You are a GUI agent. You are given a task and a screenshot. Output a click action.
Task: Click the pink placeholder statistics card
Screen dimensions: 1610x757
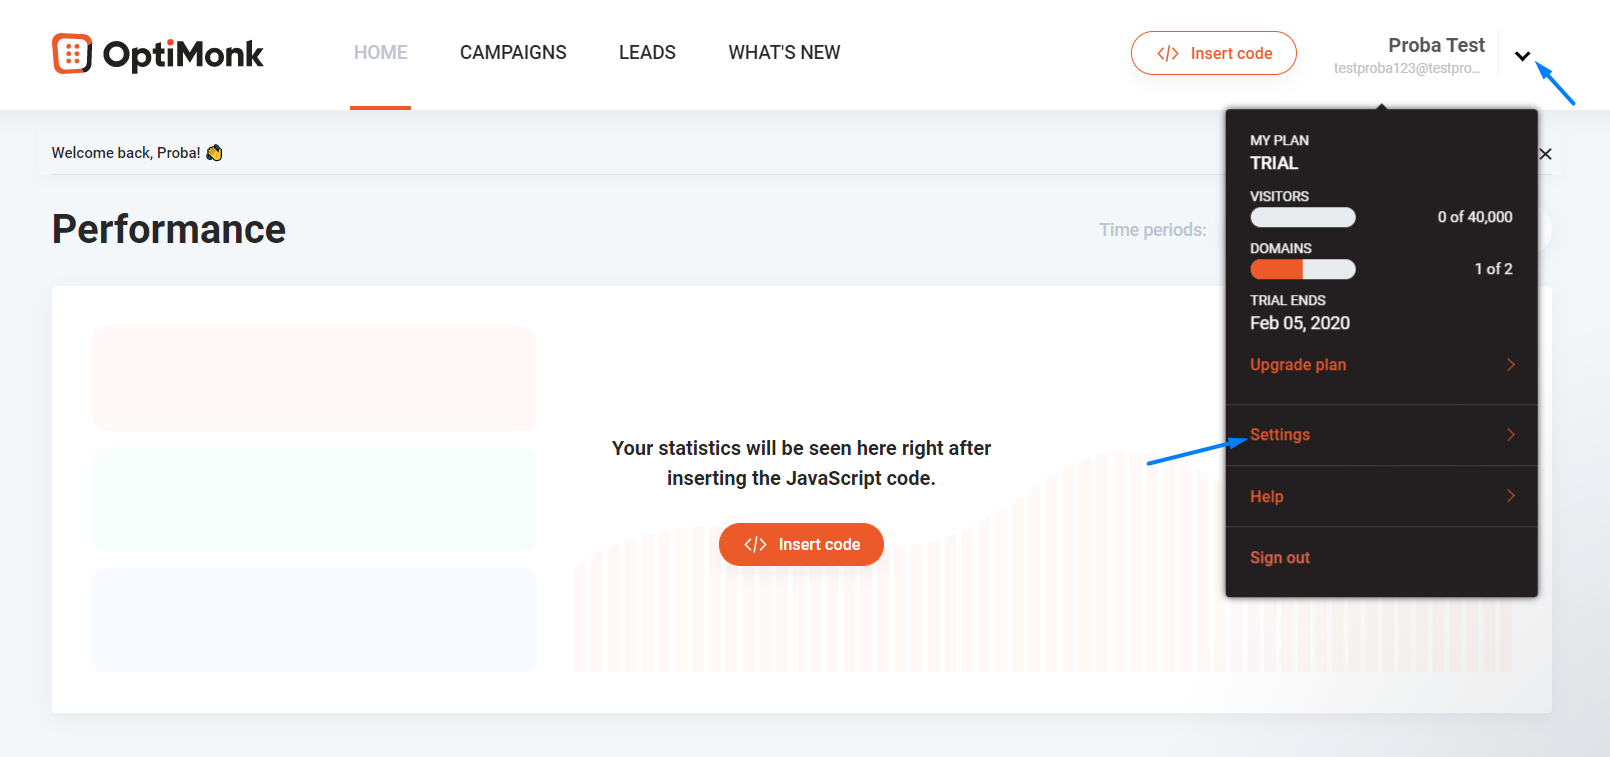pos(314,379)
